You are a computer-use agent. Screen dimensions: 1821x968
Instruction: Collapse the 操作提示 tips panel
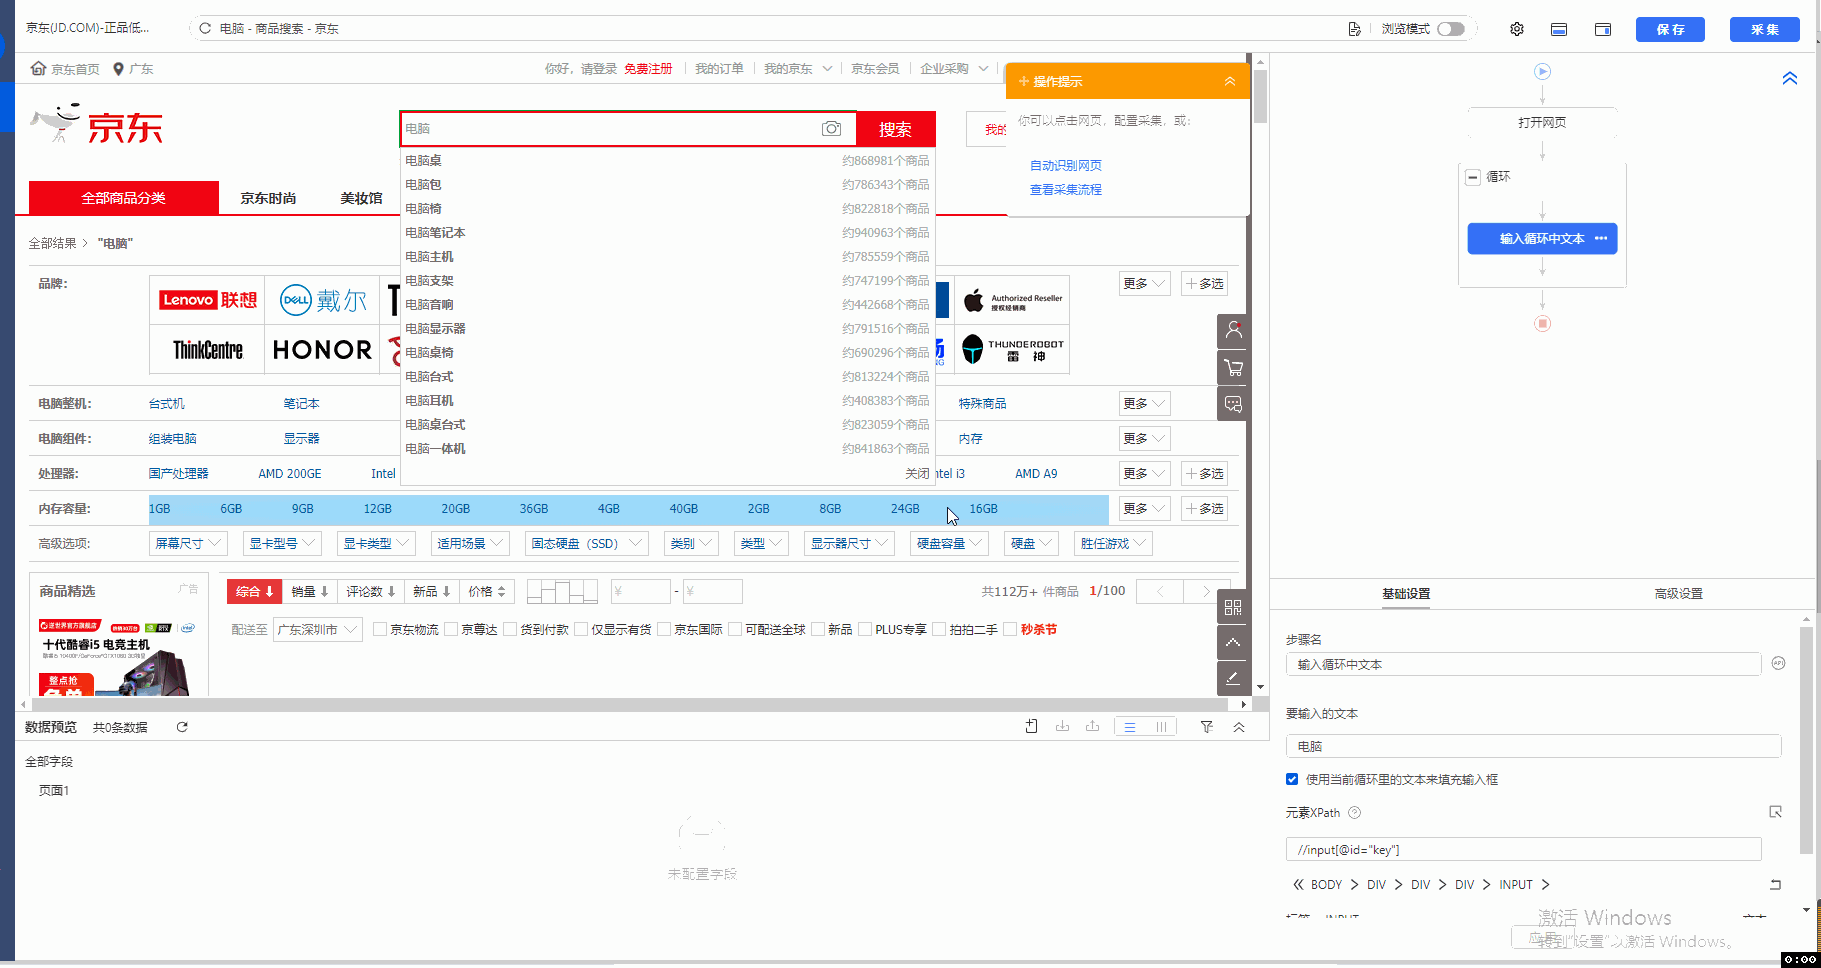[1230, 81]
